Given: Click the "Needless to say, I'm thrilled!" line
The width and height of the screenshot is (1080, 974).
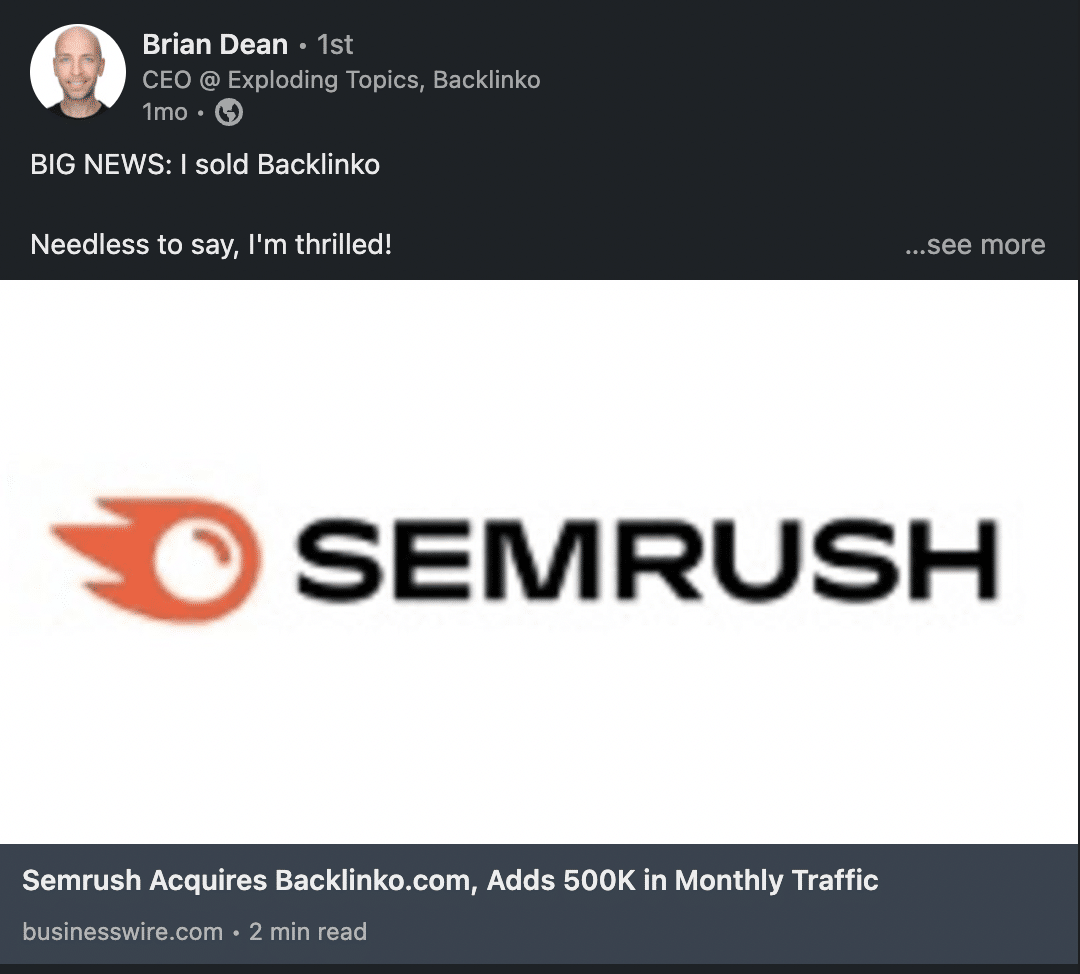Looking at the screenshot, I should tap(211, 245).
